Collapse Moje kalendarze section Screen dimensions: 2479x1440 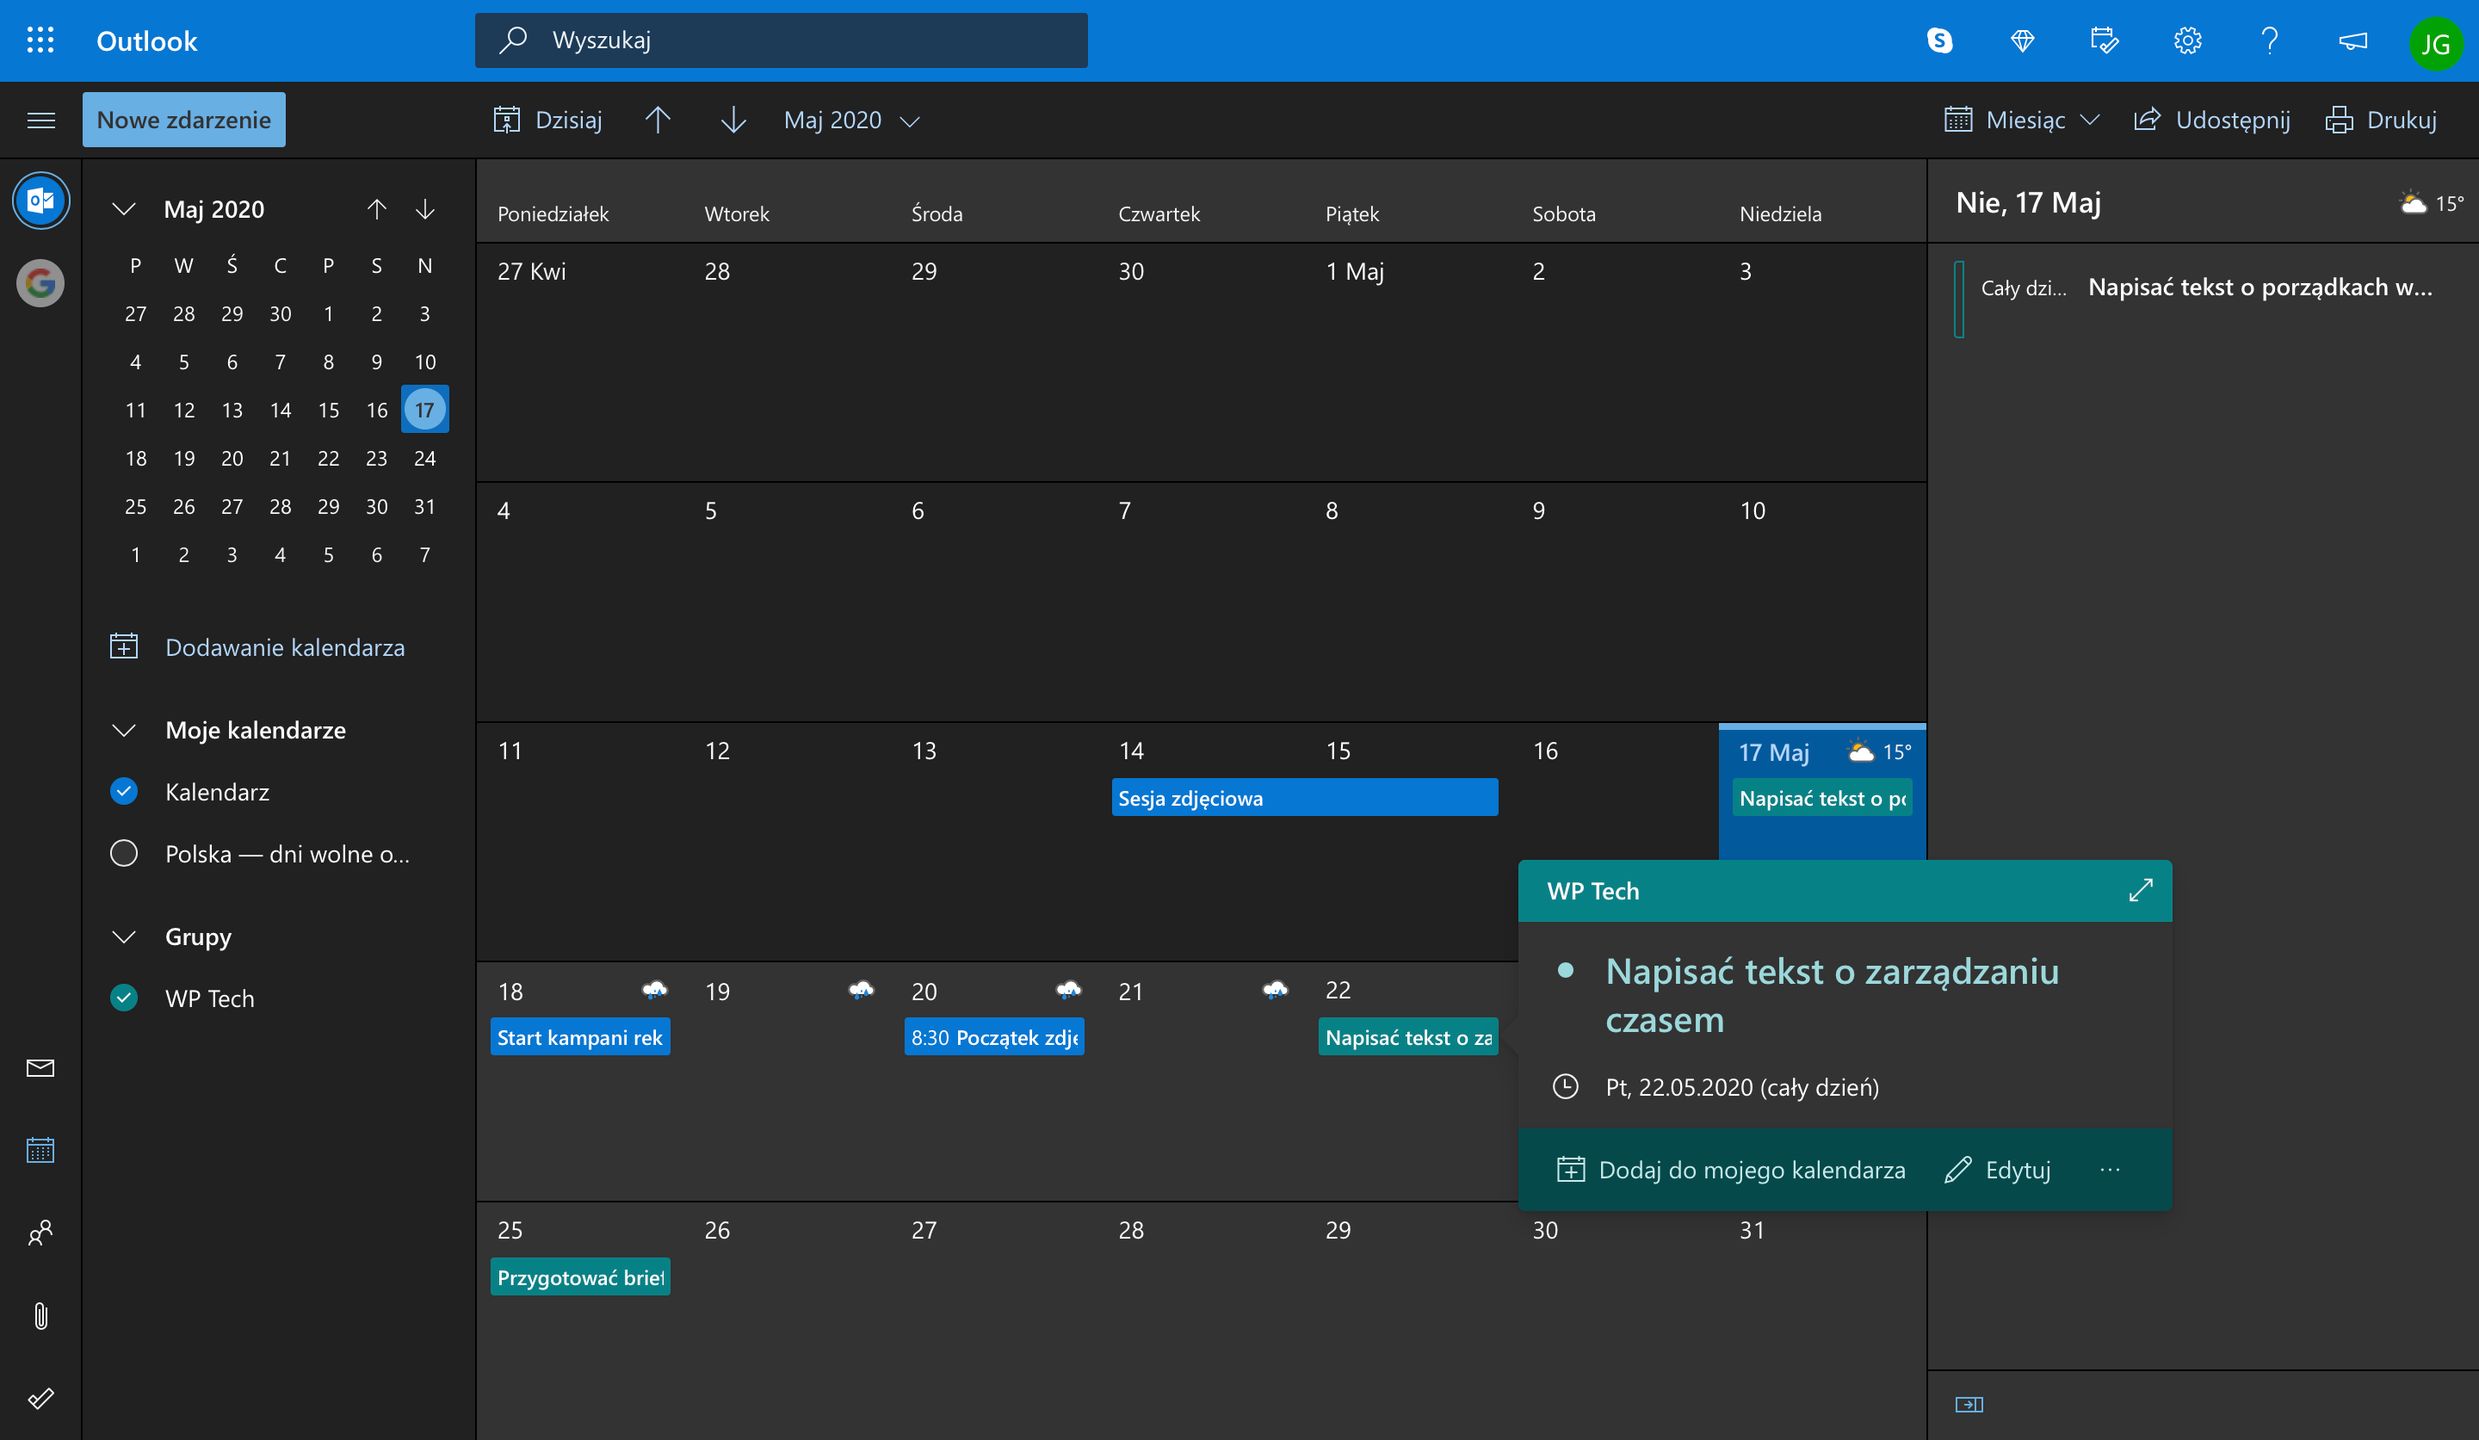[x=124, y=730]
